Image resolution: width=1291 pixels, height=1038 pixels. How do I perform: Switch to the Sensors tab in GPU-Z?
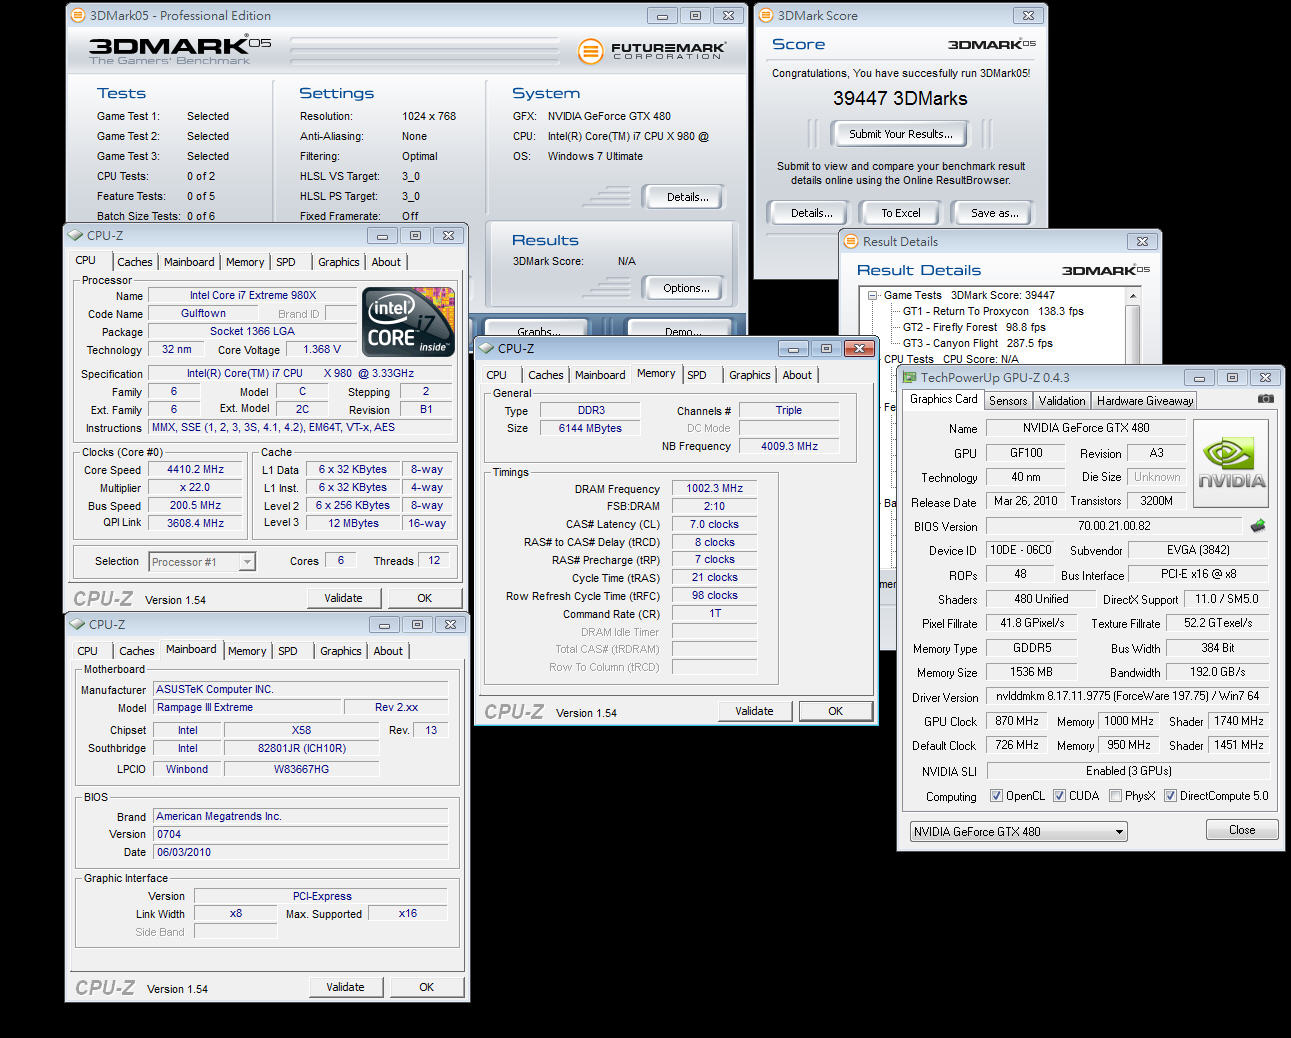coord(1008,401)
